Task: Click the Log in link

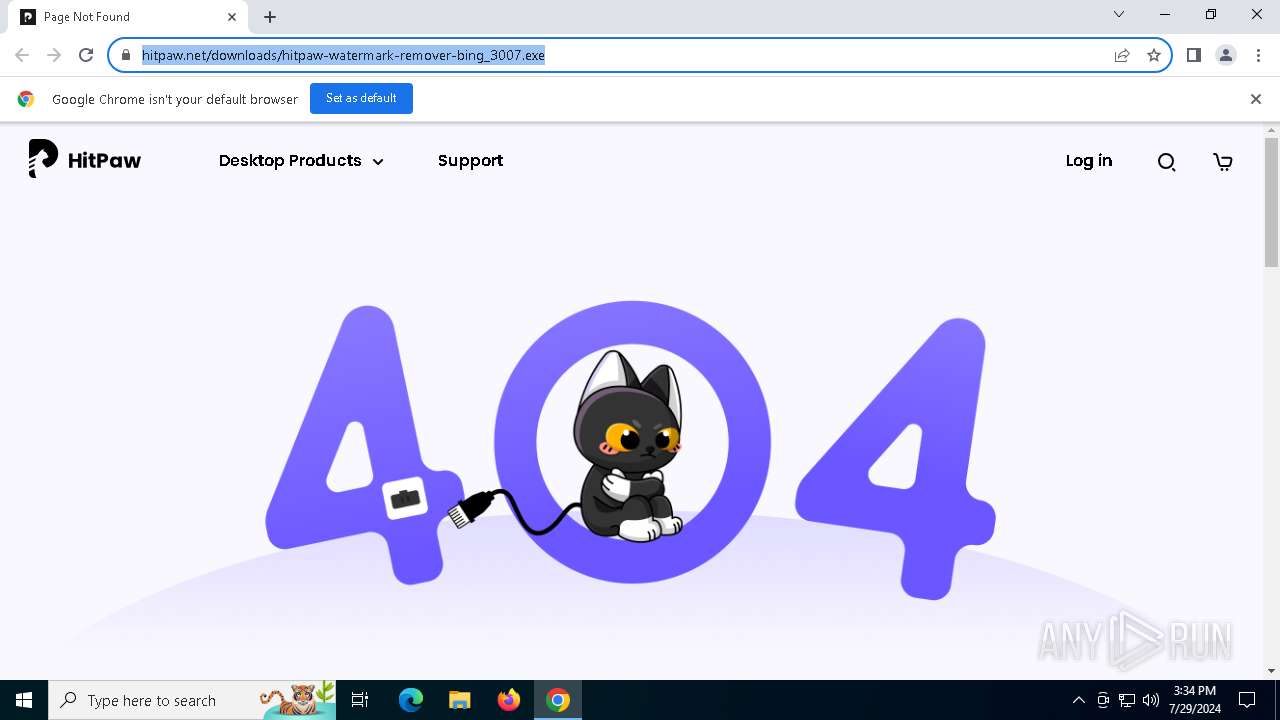Action: click(1089, 161)
